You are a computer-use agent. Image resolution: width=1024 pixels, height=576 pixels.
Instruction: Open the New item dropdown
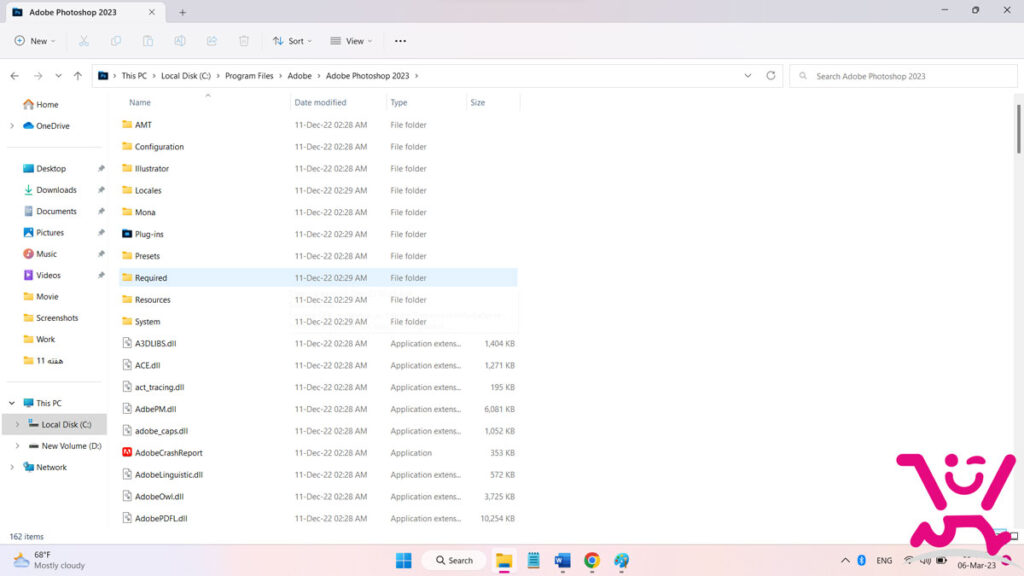click(x=35, y=41)
